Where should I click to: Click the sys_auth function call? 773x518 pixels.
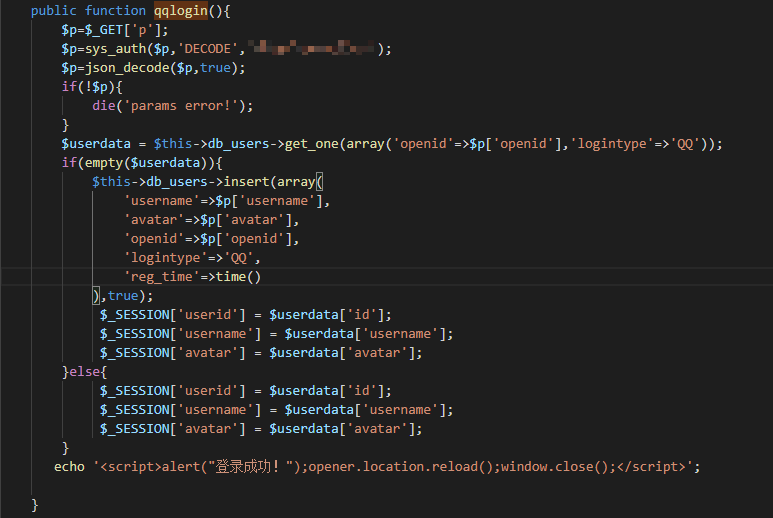point(115,49)
